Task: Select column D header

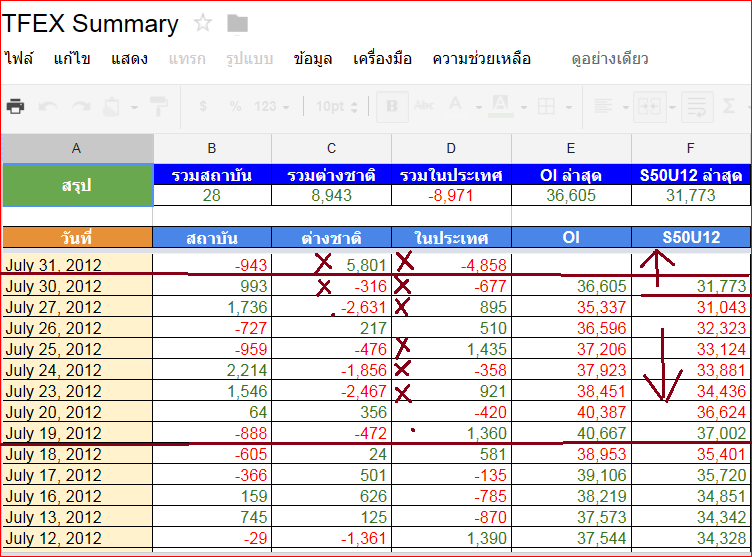Action: 451,148
